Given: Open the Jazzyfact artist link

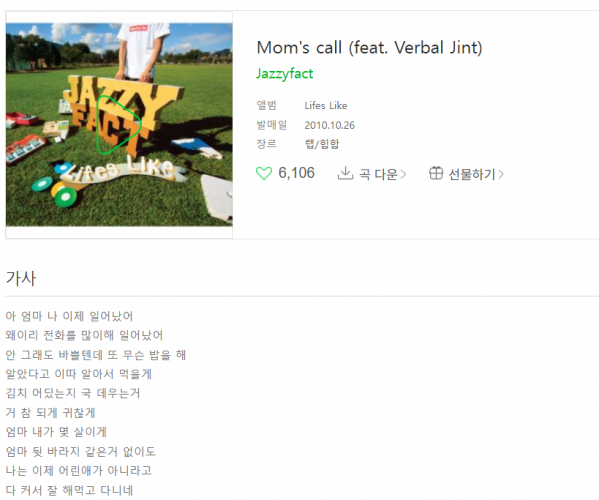Looking at the screenshot, I should (x=284, y=73).
